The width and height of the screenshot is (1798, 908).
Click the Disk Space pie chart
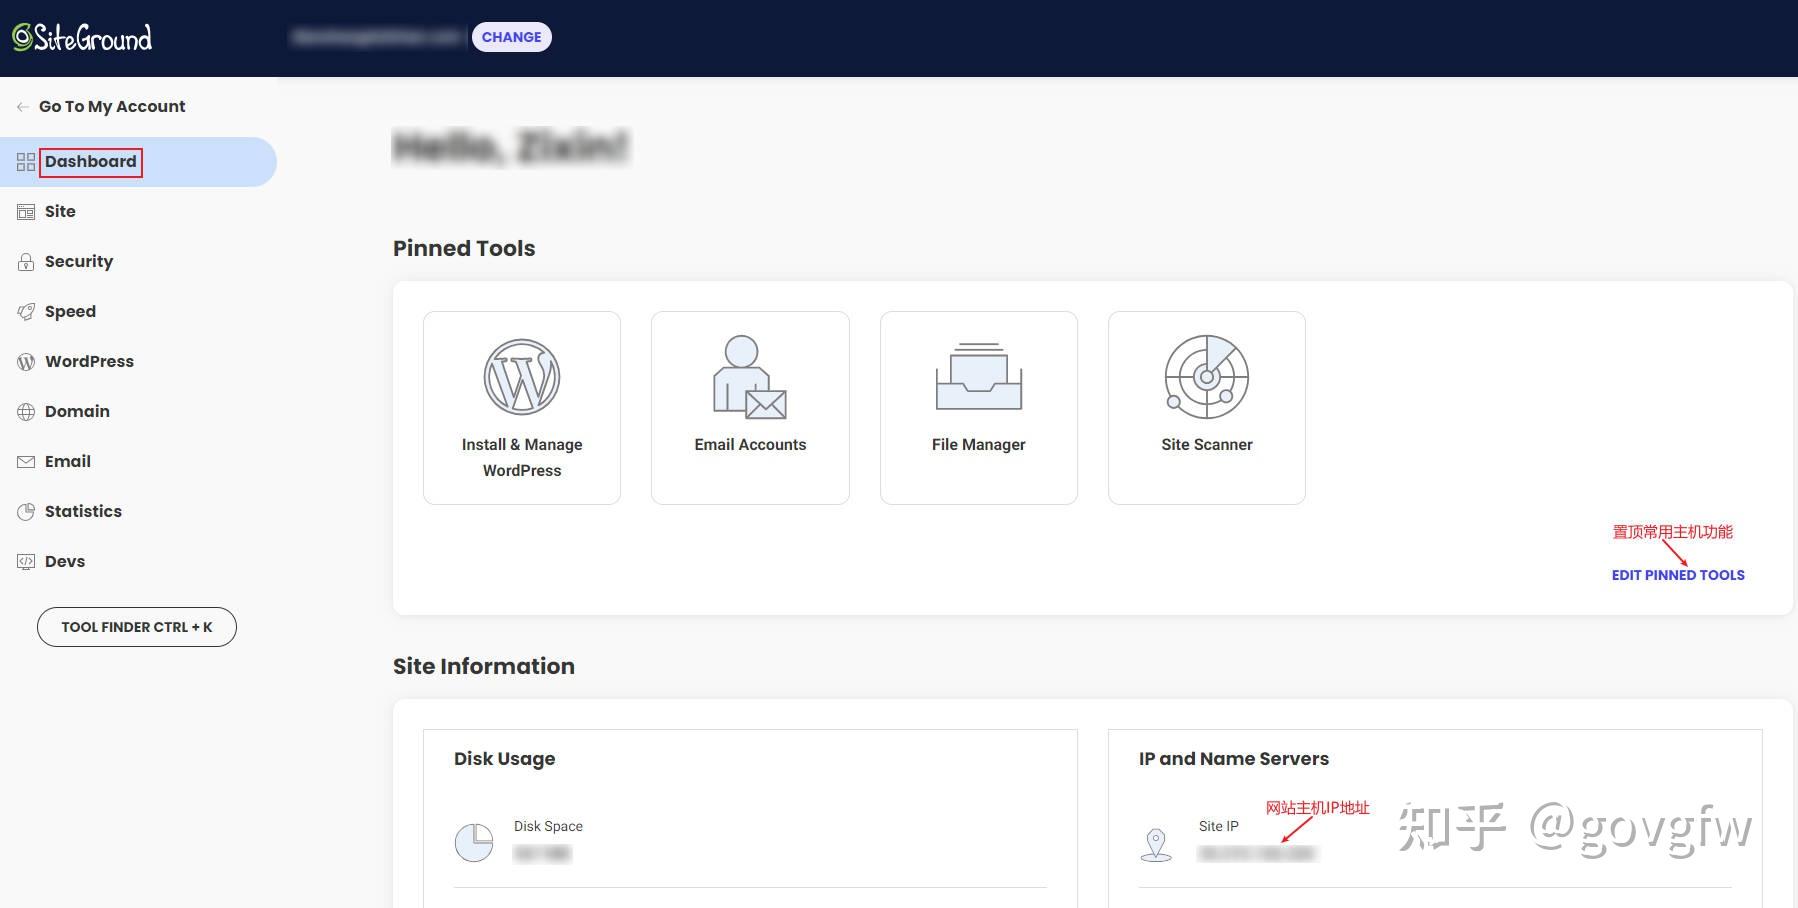coord(475,843)
